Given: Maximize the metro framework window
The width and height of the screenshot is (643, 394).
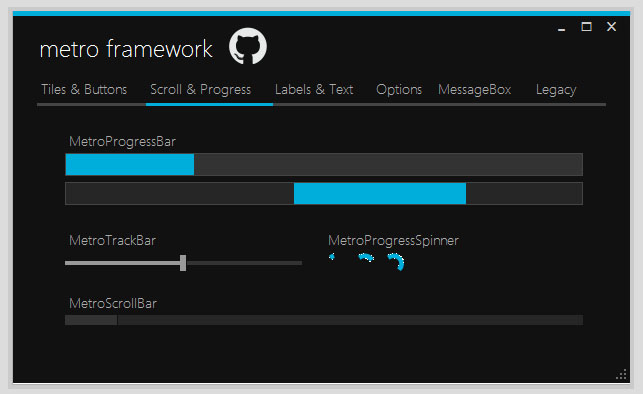Looking at the screenshot, I should coord(586,27).
